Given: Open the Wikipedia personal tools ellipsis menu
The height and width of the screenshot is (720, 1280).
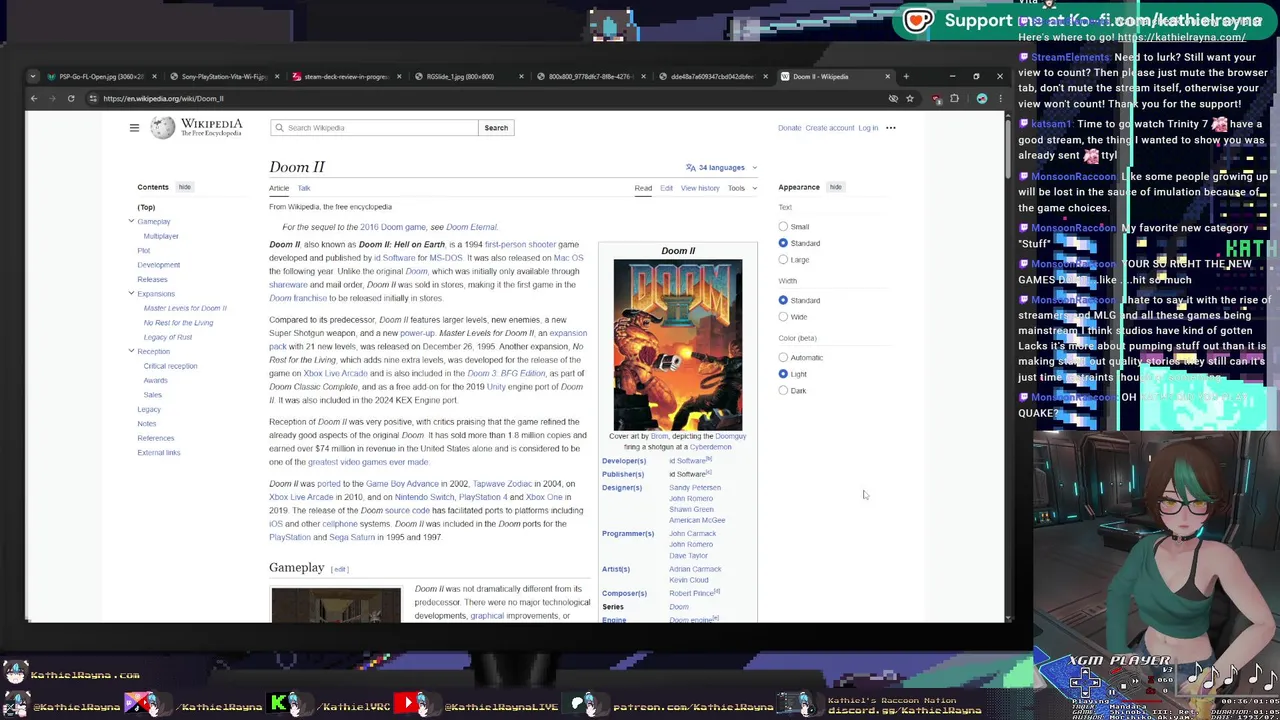Looking at the screenshot, I should 891,128.
